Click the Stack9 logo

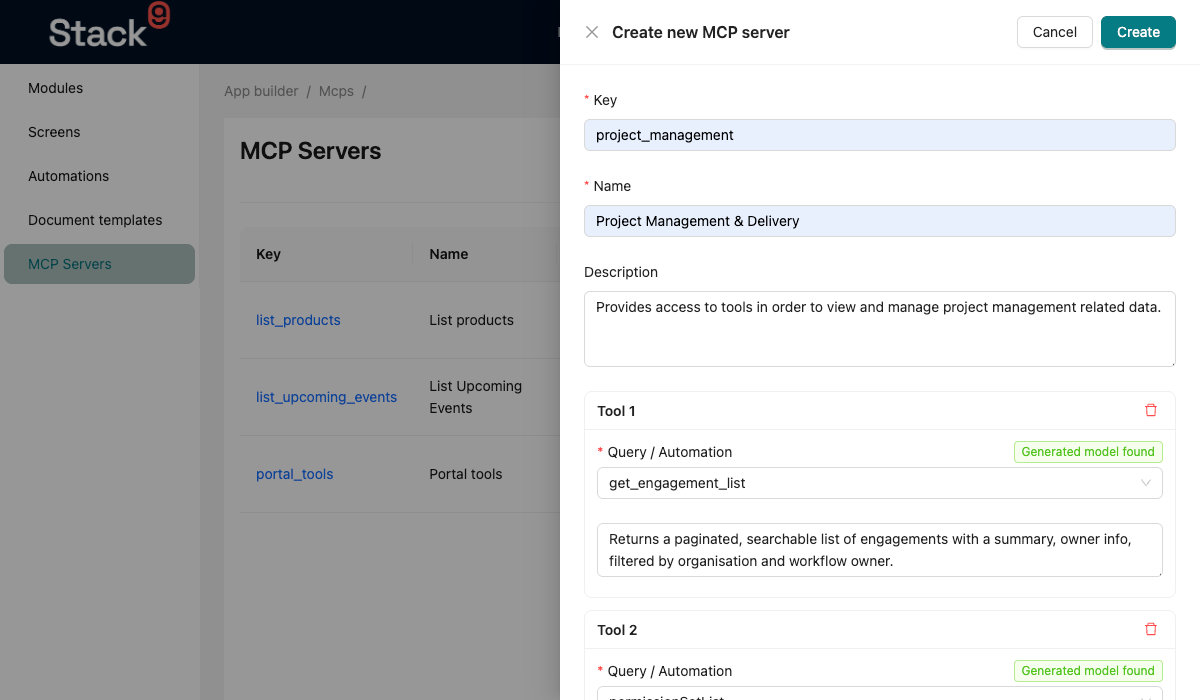click(x=109, y=26)
